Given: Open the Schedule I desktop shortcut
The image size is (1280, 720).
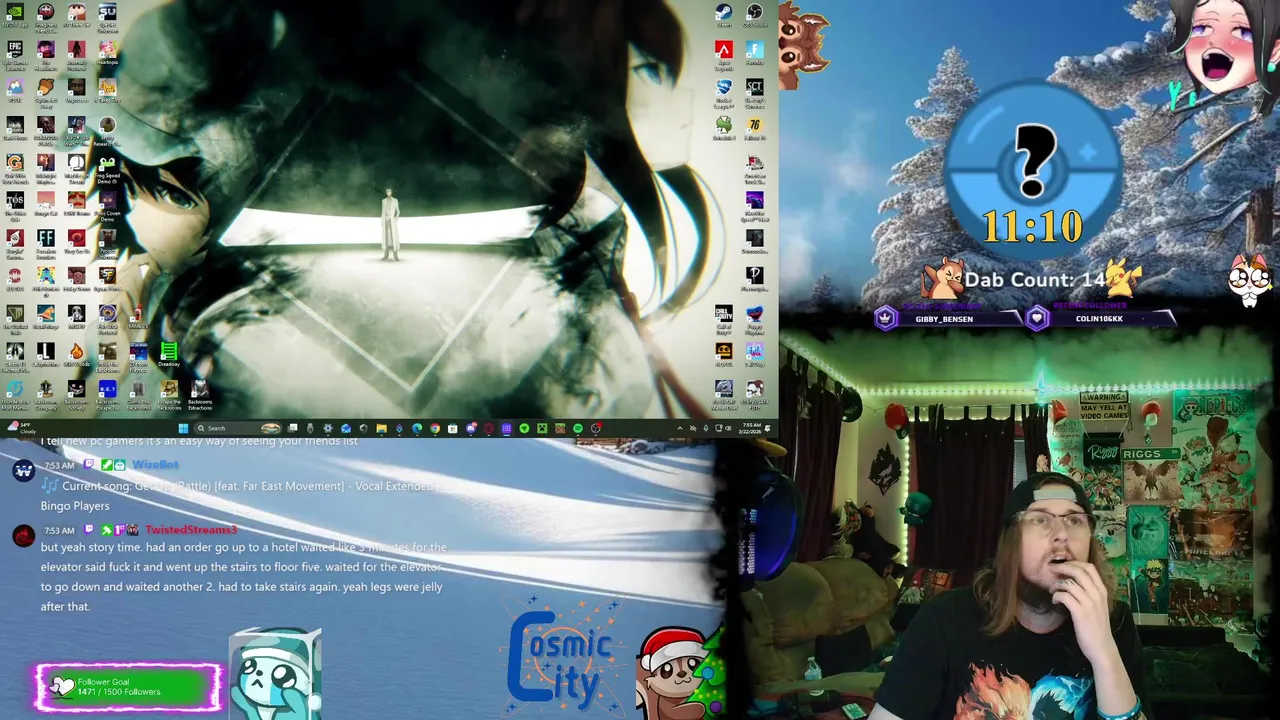Looking at the screenshot, I should coord(724,125).
